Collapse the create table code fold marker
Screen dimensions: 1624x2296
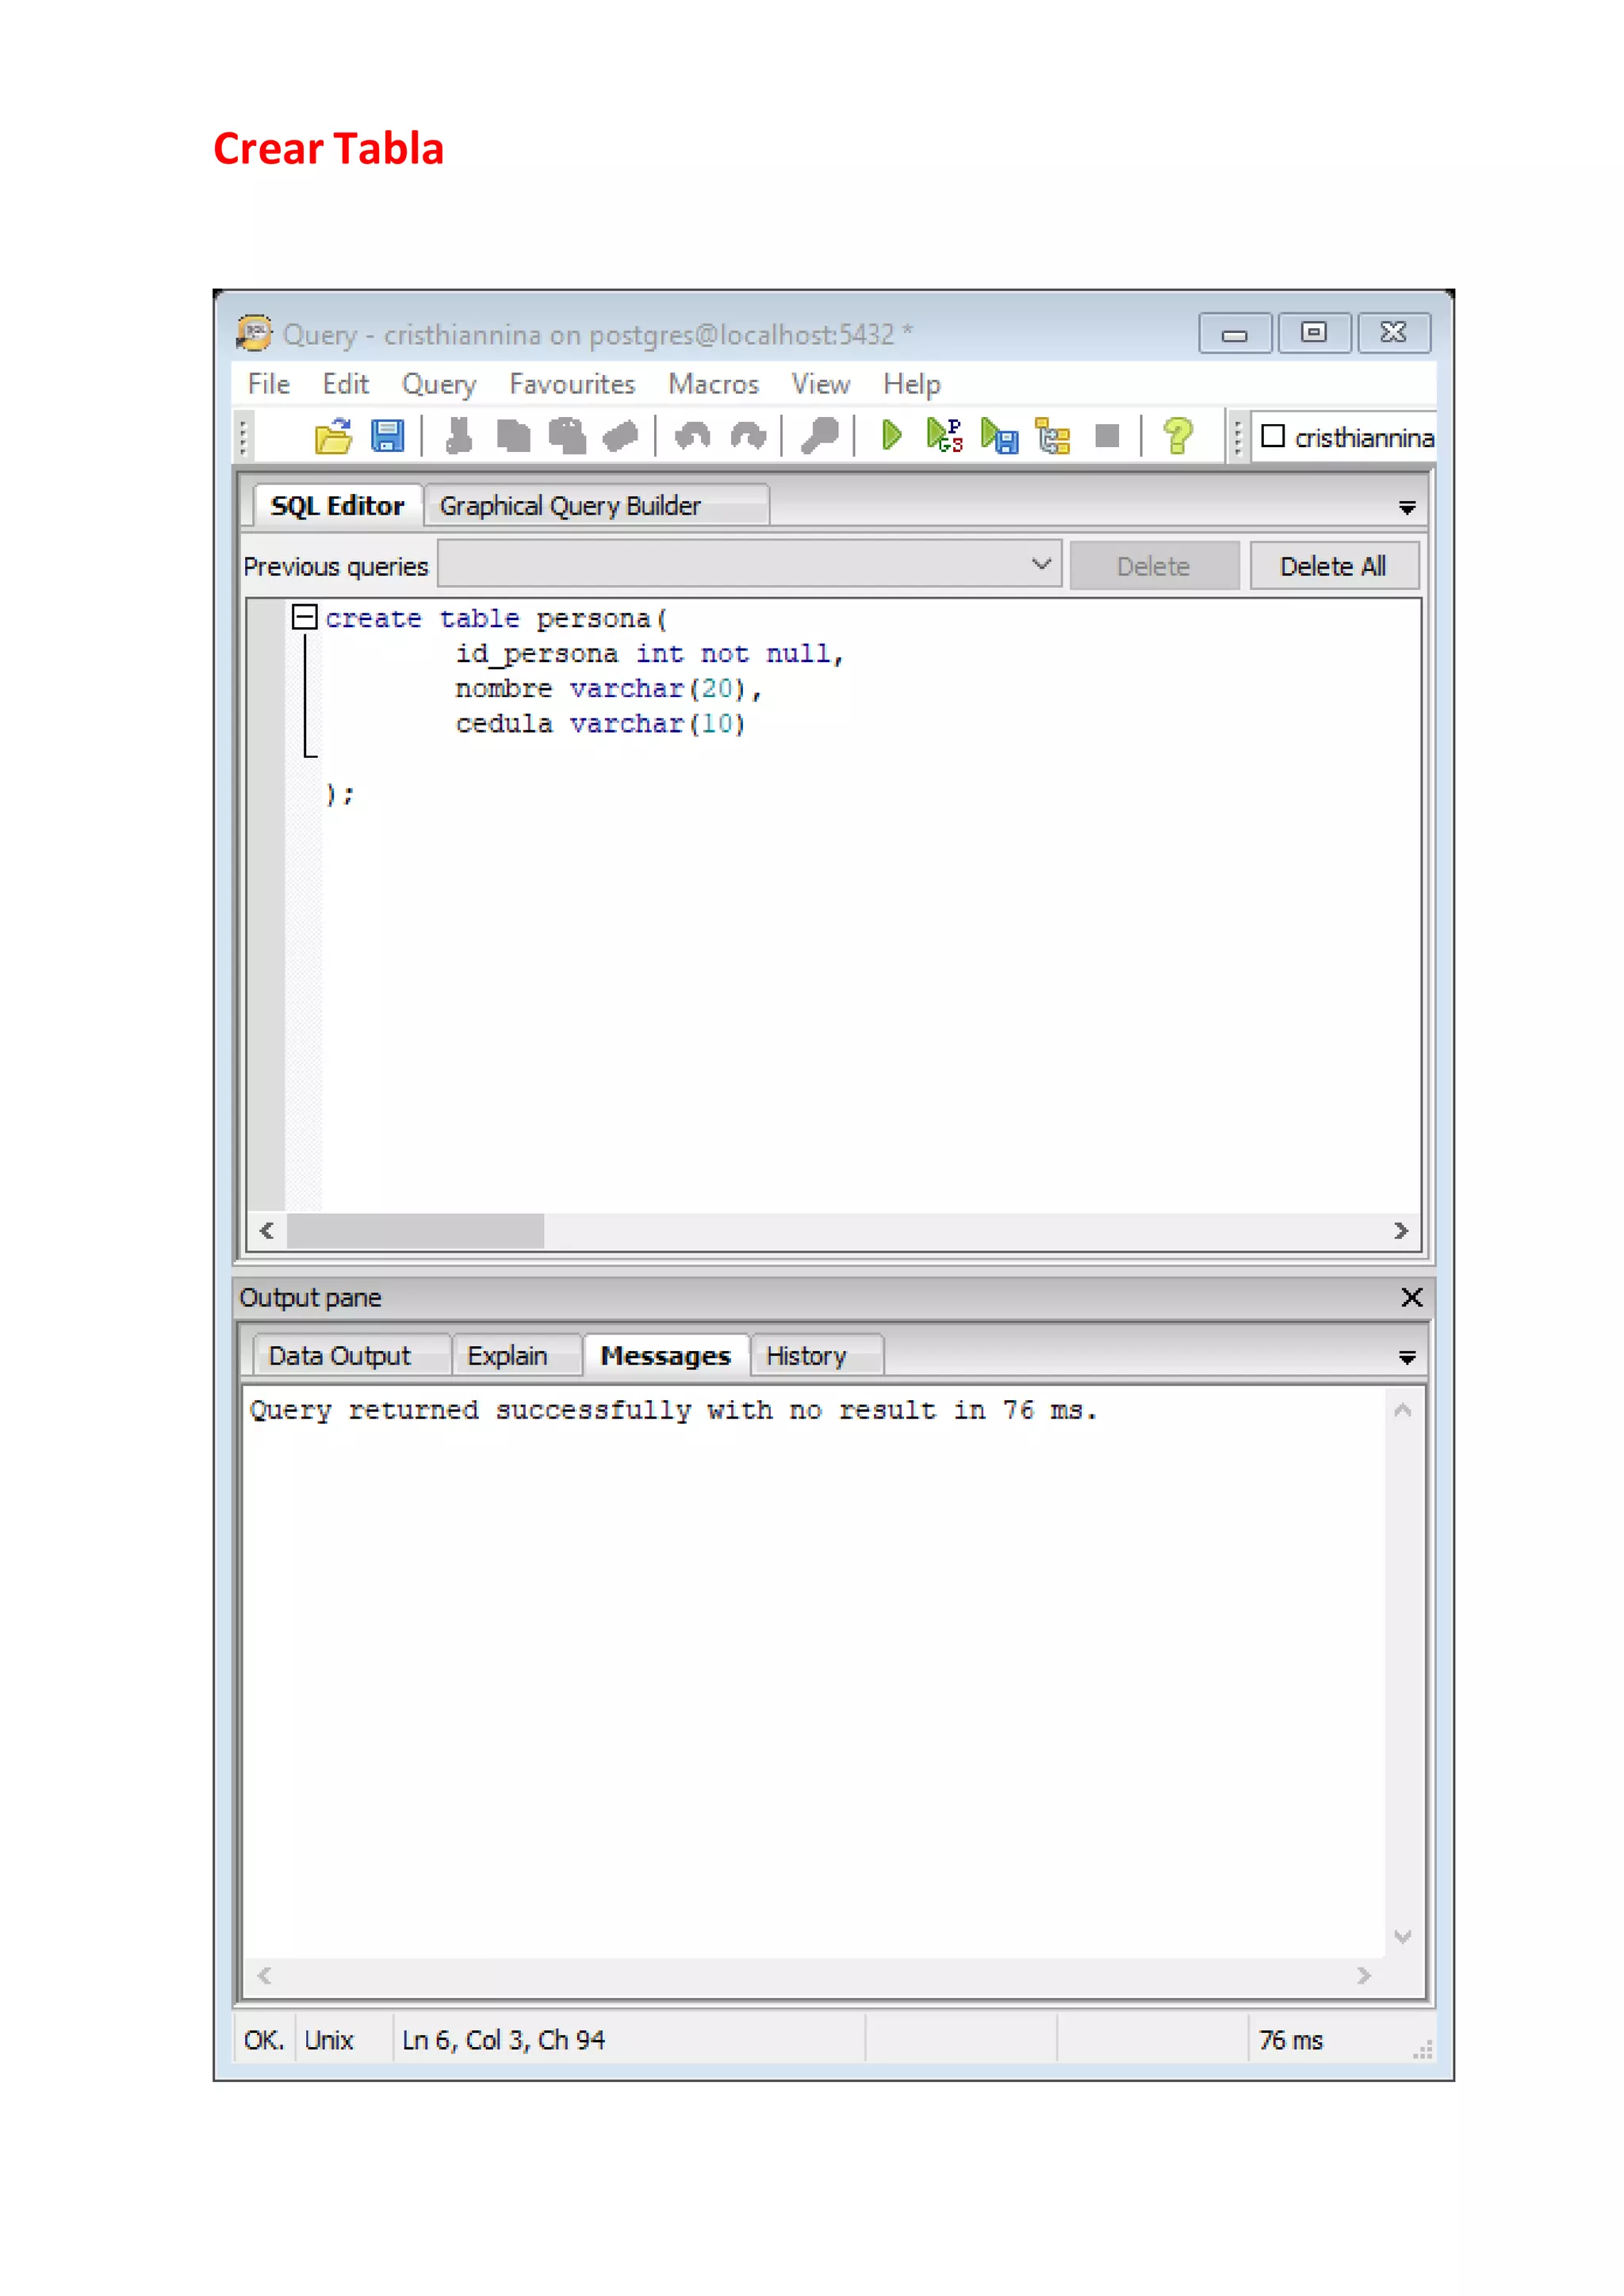pyautogui.click(x=304, y=617)
